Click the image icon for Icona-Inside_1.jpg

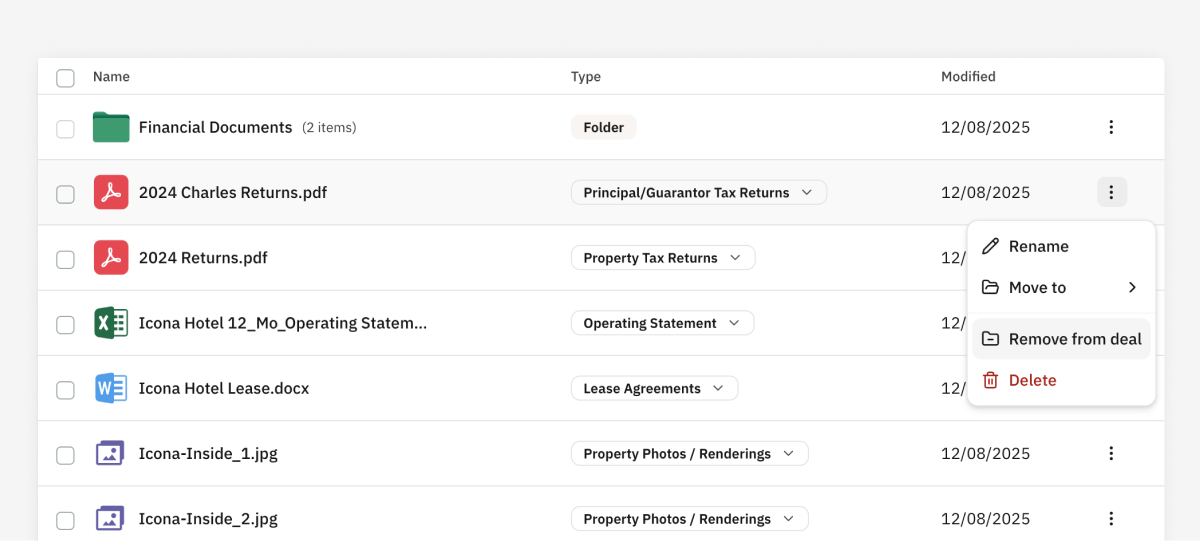tap(111, 453)
